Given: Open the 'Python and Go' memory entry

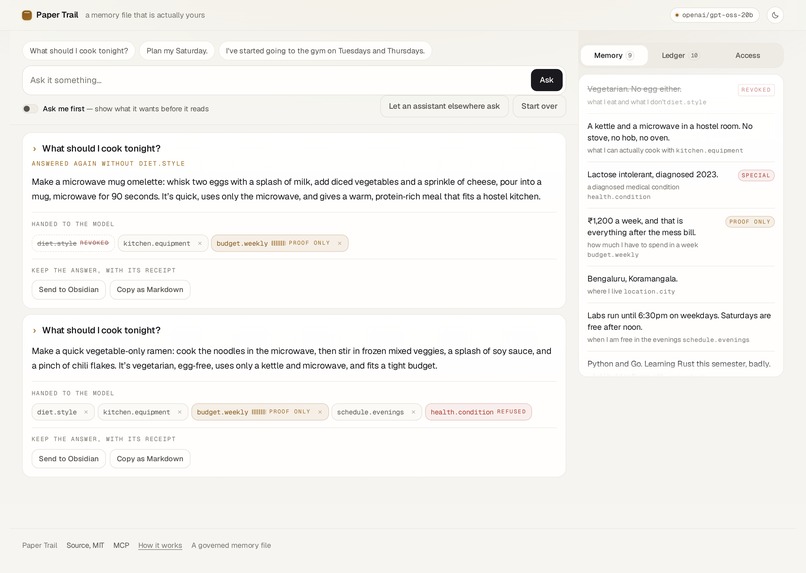Looking at the screenshot, I should click(681, 364).
